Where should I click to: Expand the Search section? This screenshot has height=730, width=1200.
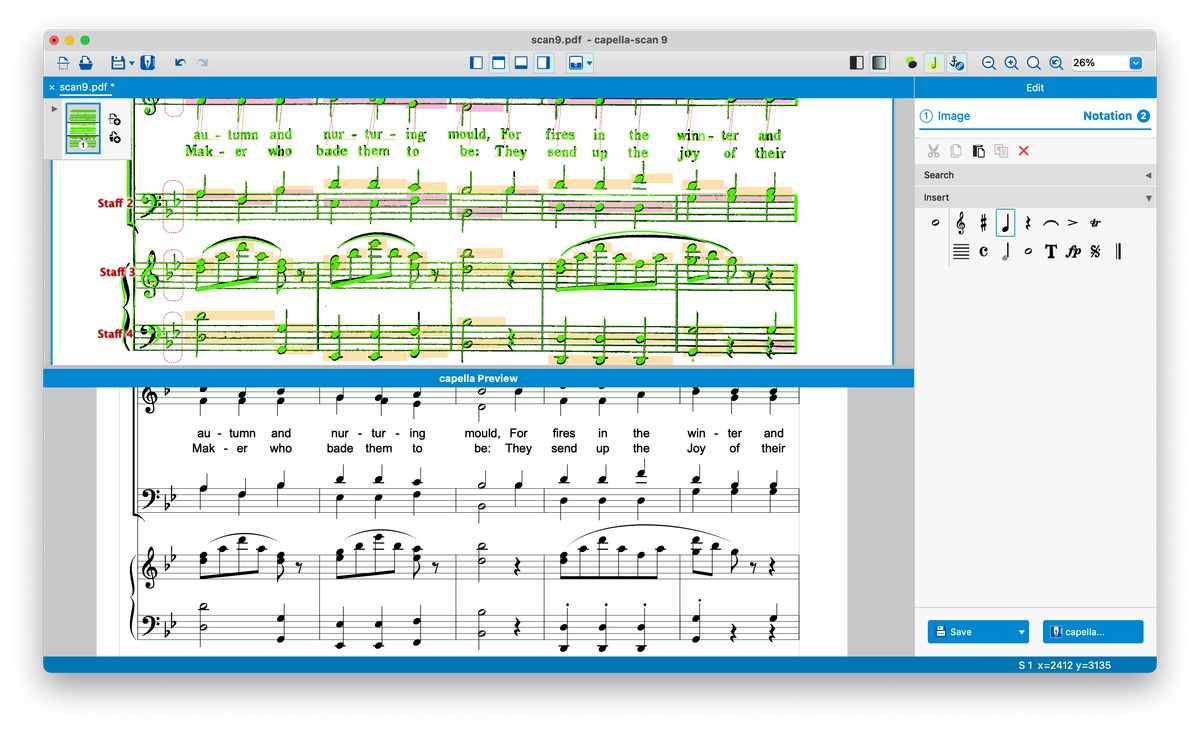tap(1147, 175)
